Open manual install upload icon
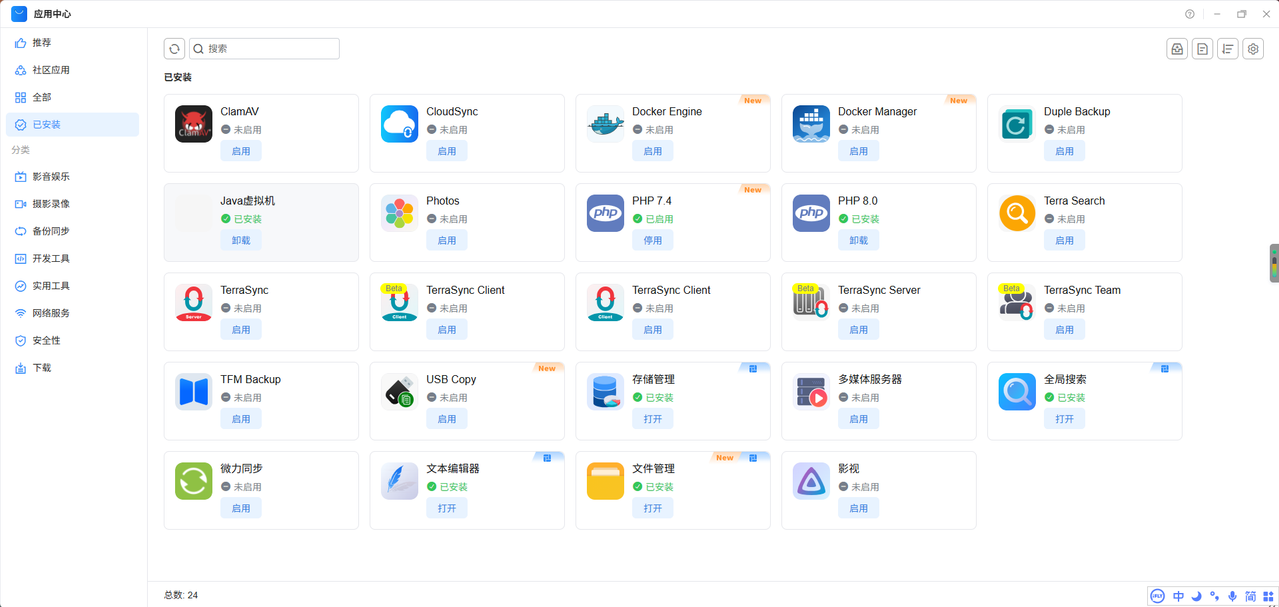Screen dimensions: 1279x607 click(x=1177, y=49)
